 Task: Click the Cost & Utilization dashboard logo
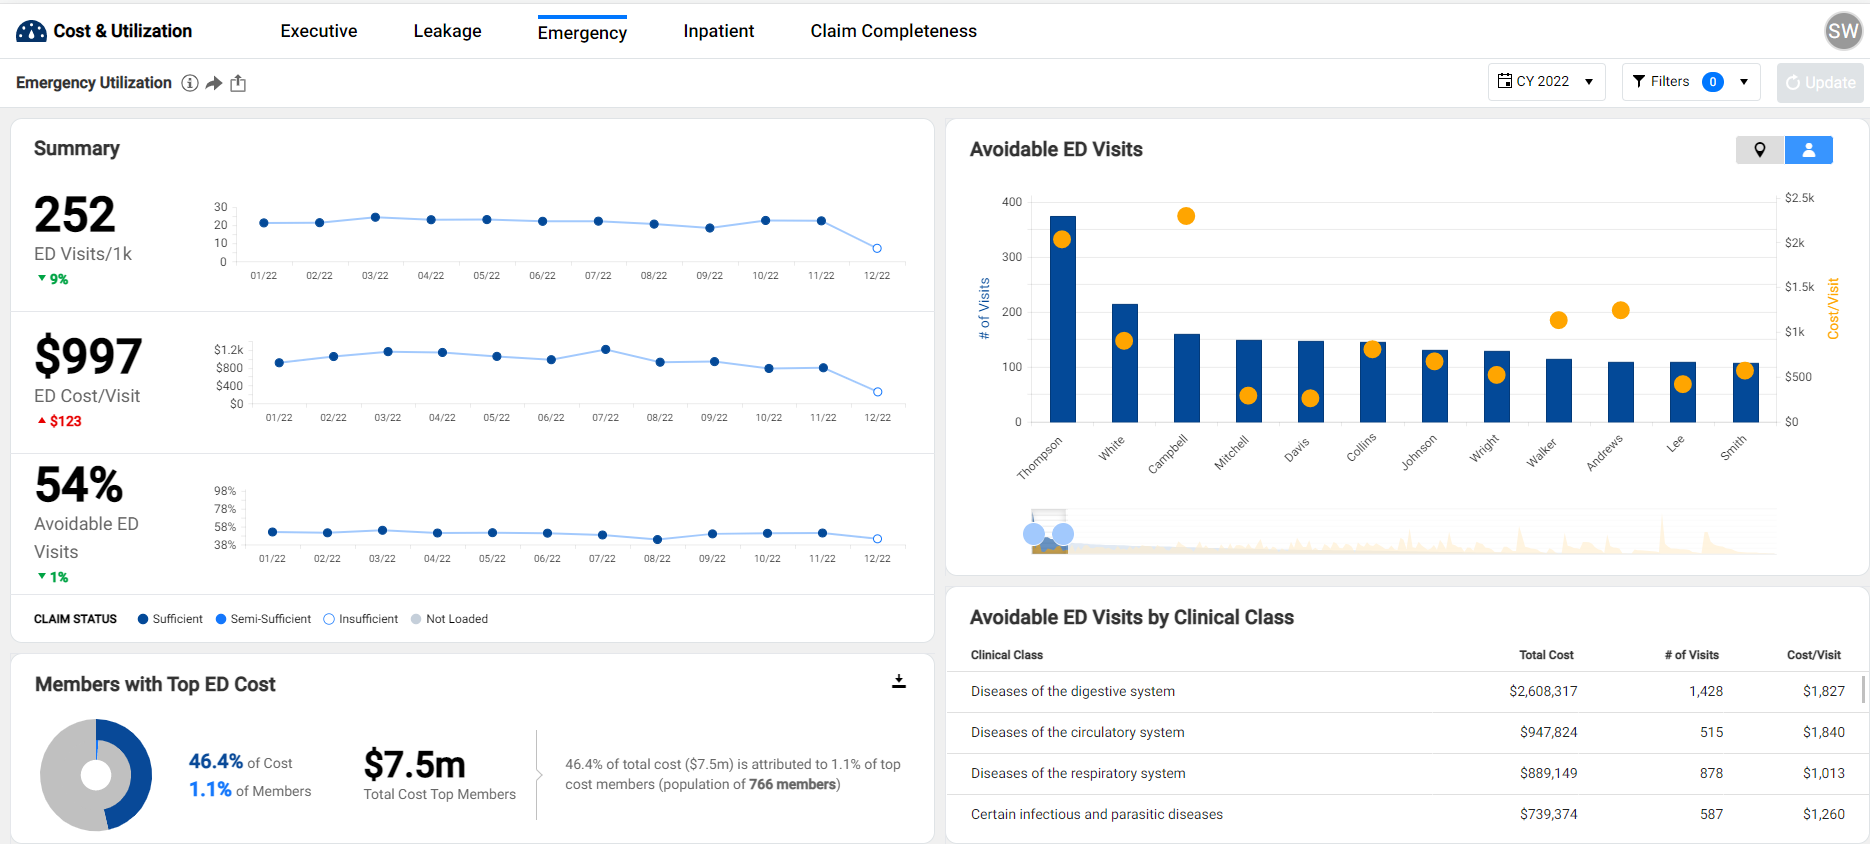coord(31,31)
